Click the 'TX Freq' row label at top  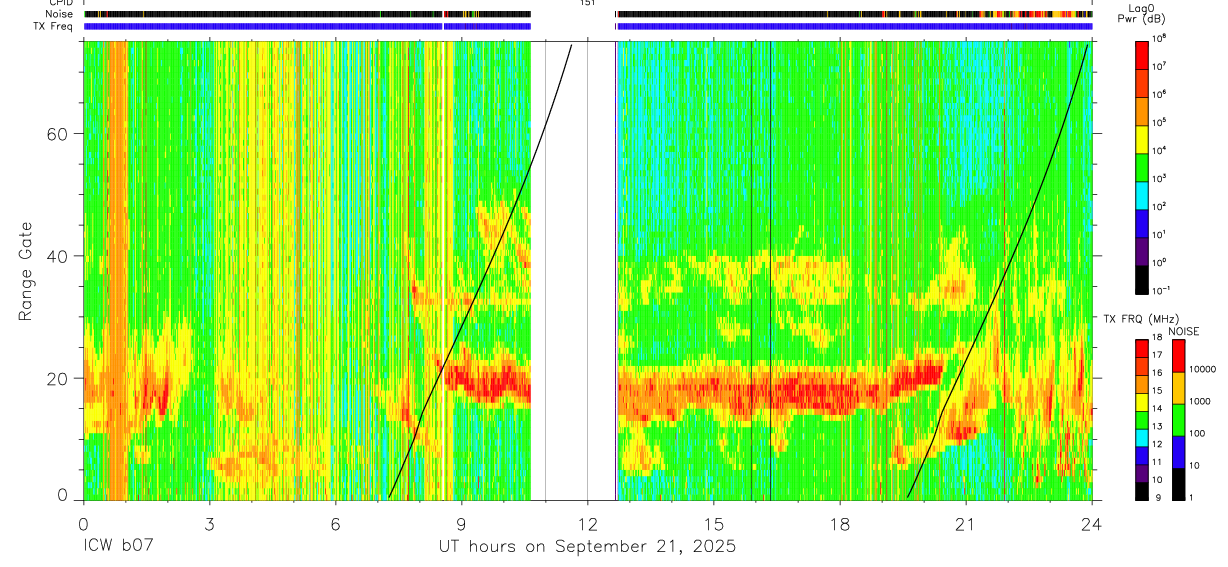tap(53, 25)
